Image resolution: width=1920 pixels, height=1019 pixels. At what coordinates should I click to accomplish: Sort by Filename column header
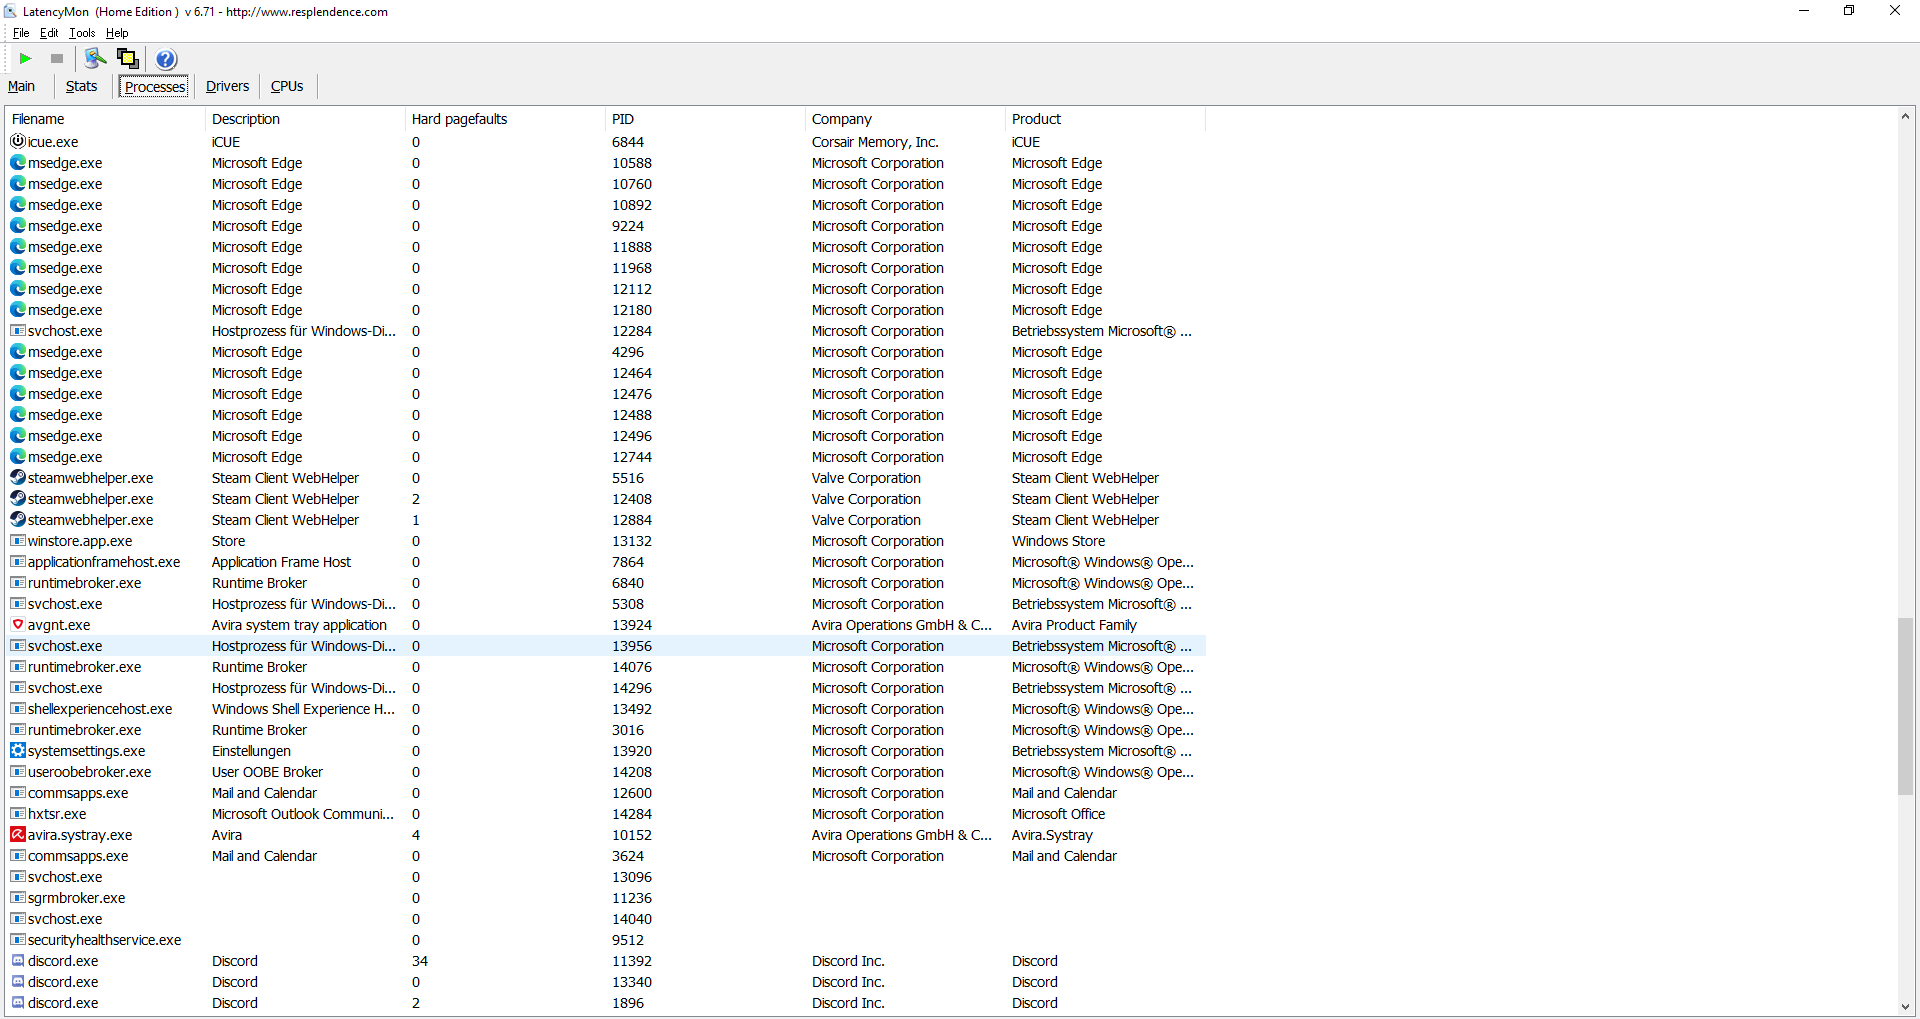point(106,119)
